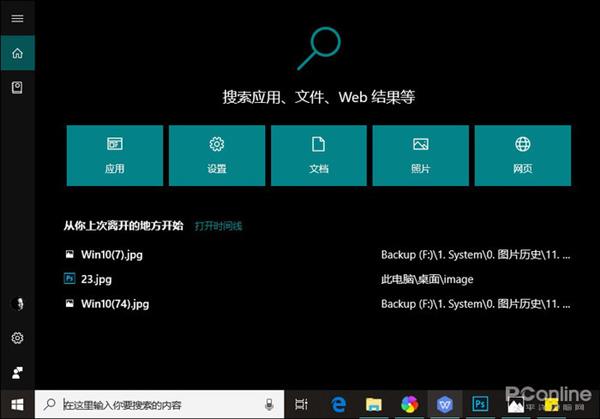
Task: Click the microphone icon in search box
Action: tap(269, 404)
